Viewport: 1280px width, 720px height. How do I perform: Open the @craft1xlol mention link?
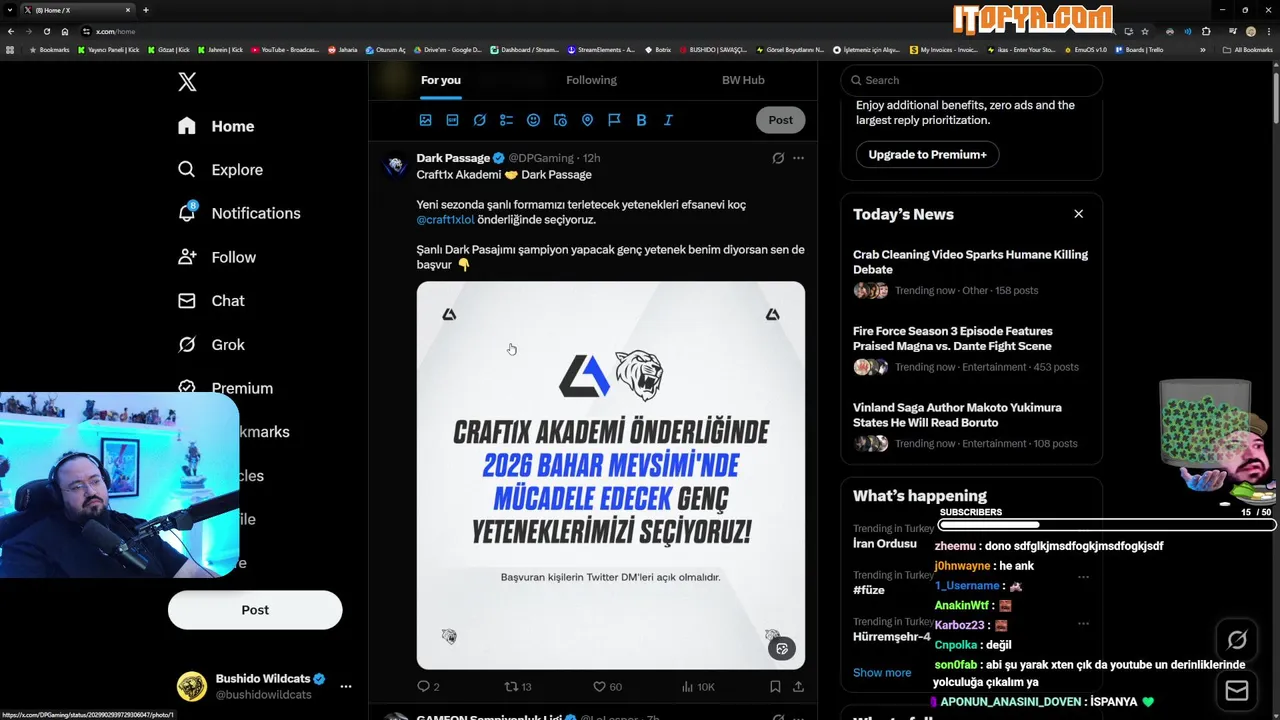pyautogui.click(x=445, y=220)
